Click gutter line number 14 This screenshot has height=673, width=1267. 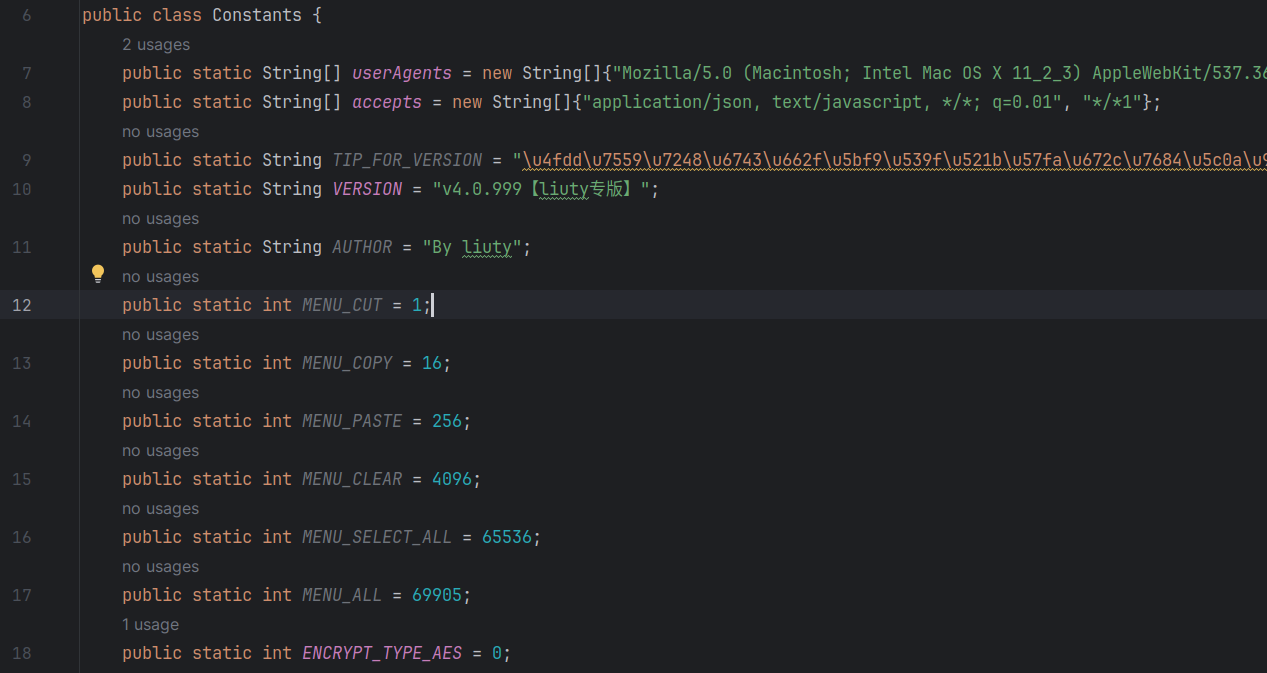[x=21, y=422]
